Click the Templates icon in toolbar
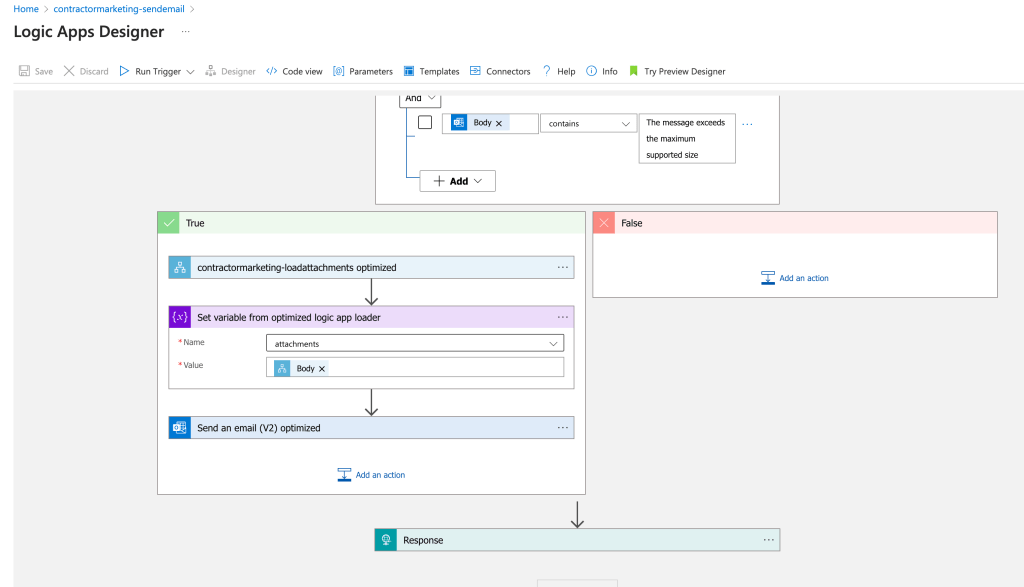 click(x=409, y=71)
